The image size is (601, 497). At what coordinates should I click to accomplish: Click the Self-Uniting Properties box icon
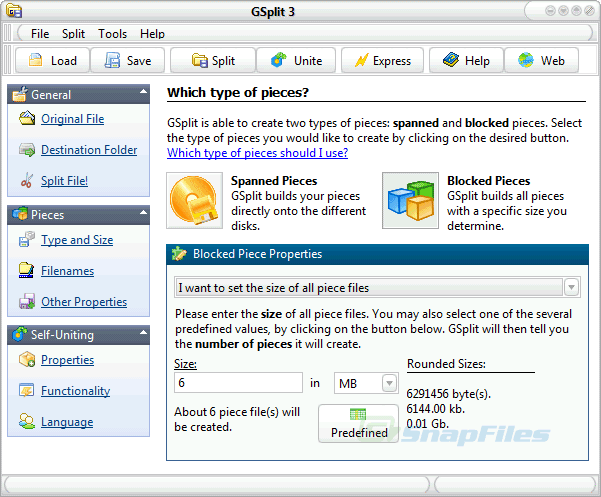coord(27,359)
